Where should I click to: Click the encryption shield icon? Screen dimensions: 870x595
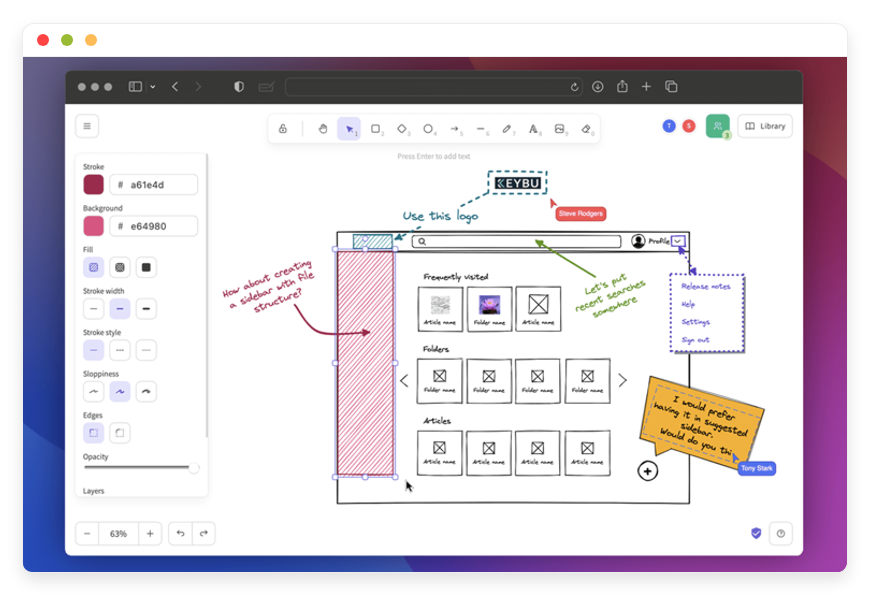point(756,533)
